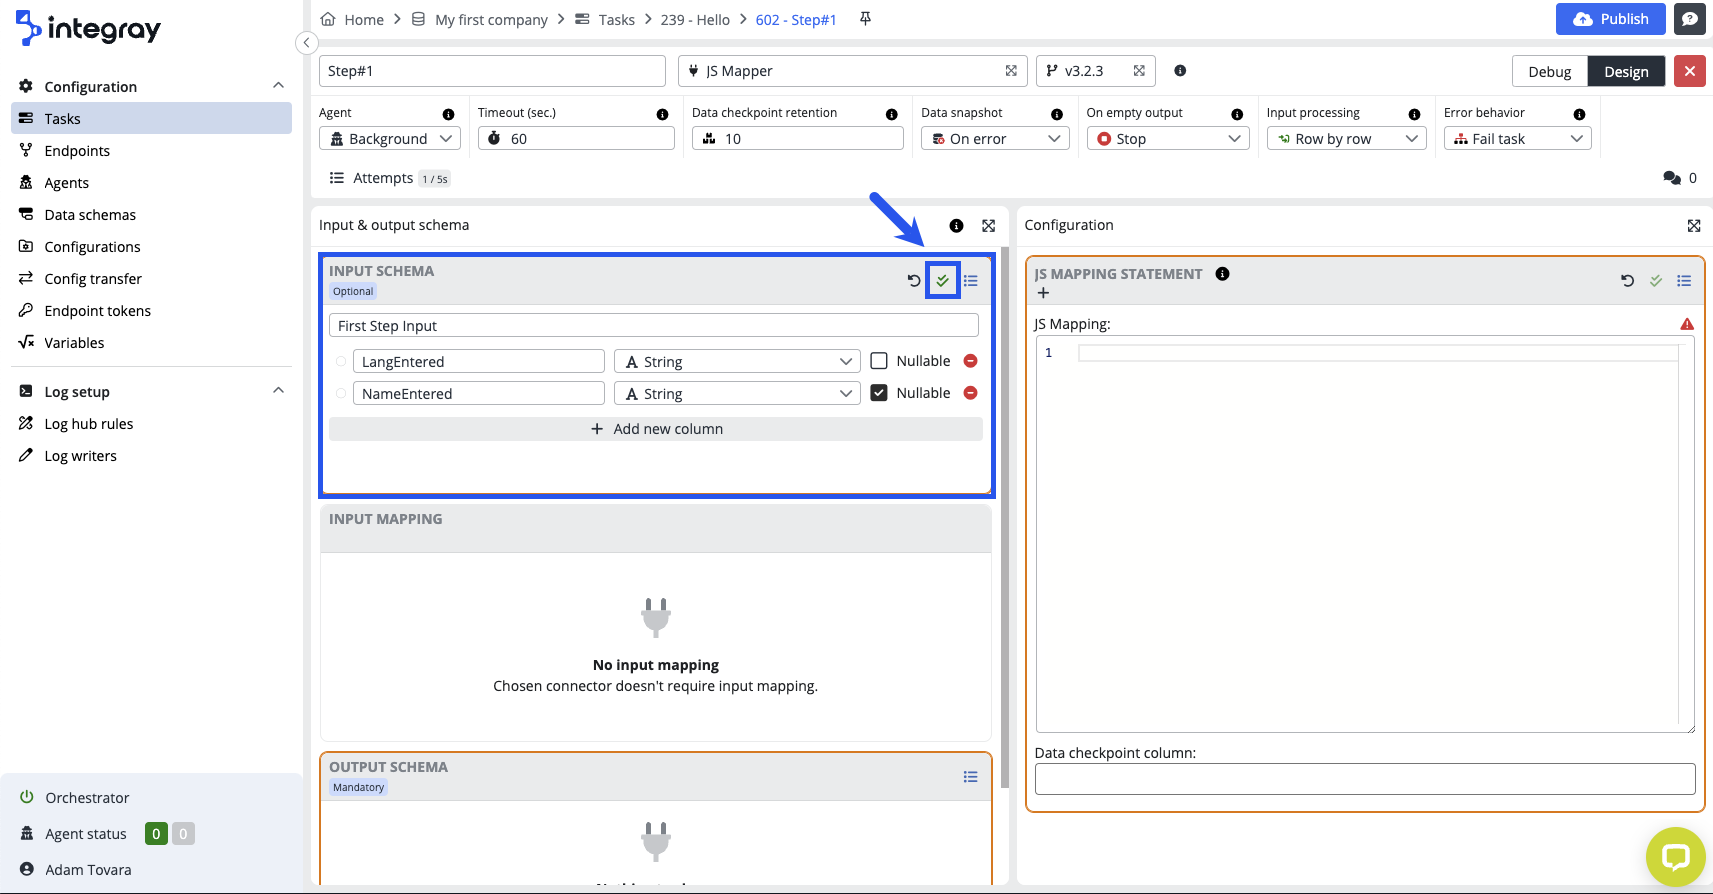
Task: Click the pin icon beside the breadcrumb
Action: pyautogui.click(x=865, y=19)
